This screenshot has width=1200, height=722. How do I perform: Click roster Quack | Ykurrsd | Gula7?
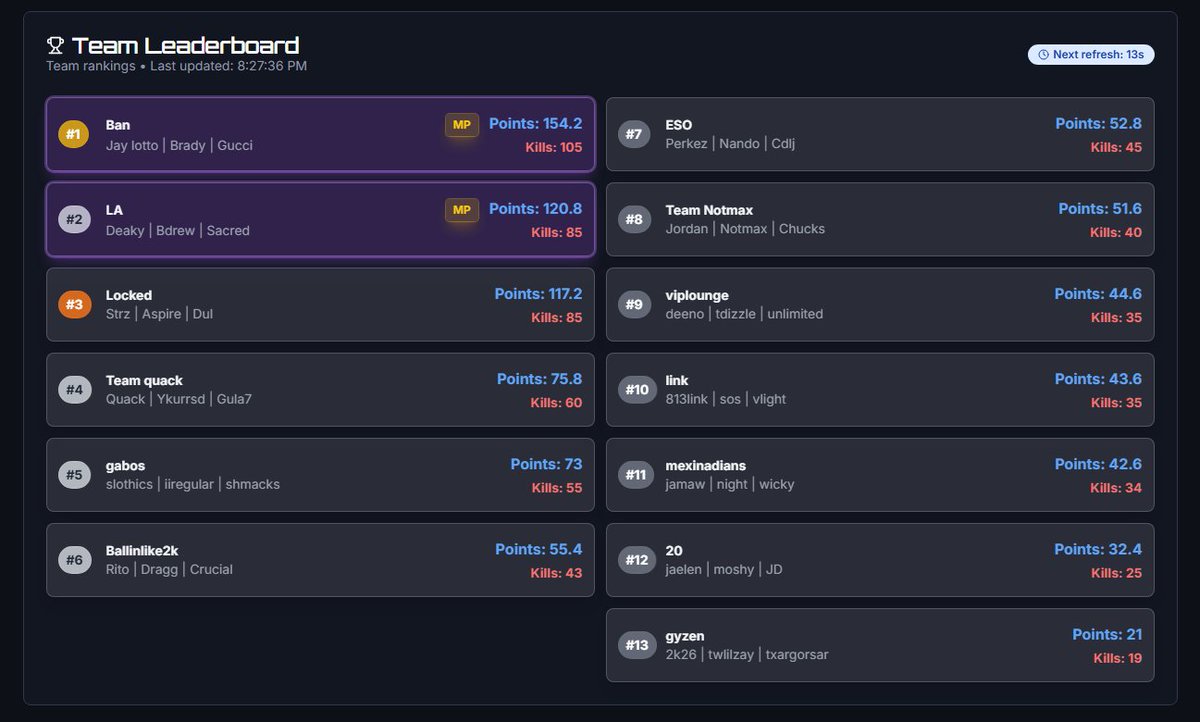pyautogui.click(x=179, y=399)
